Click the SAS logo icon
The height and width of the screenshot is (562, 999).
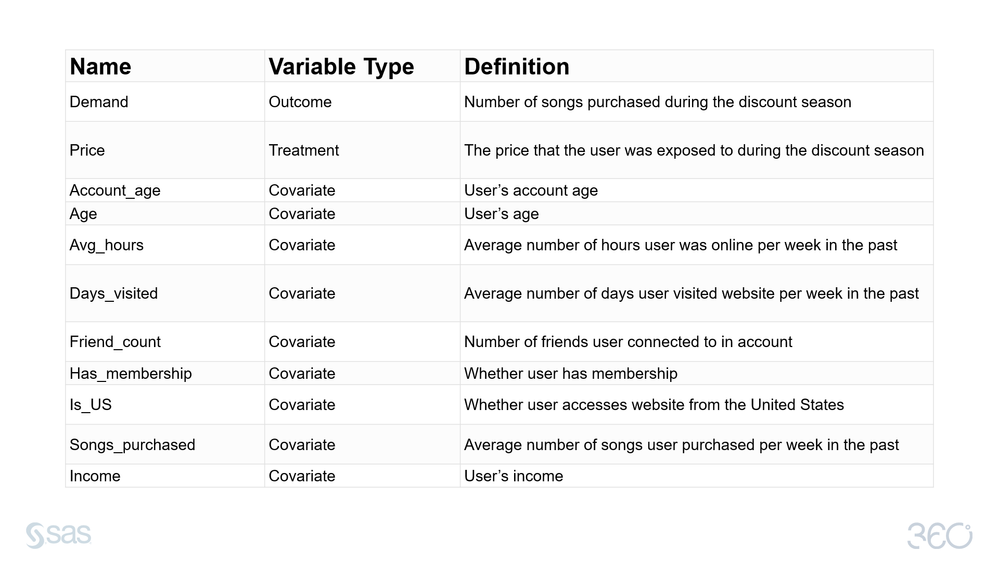pos(58,535)
